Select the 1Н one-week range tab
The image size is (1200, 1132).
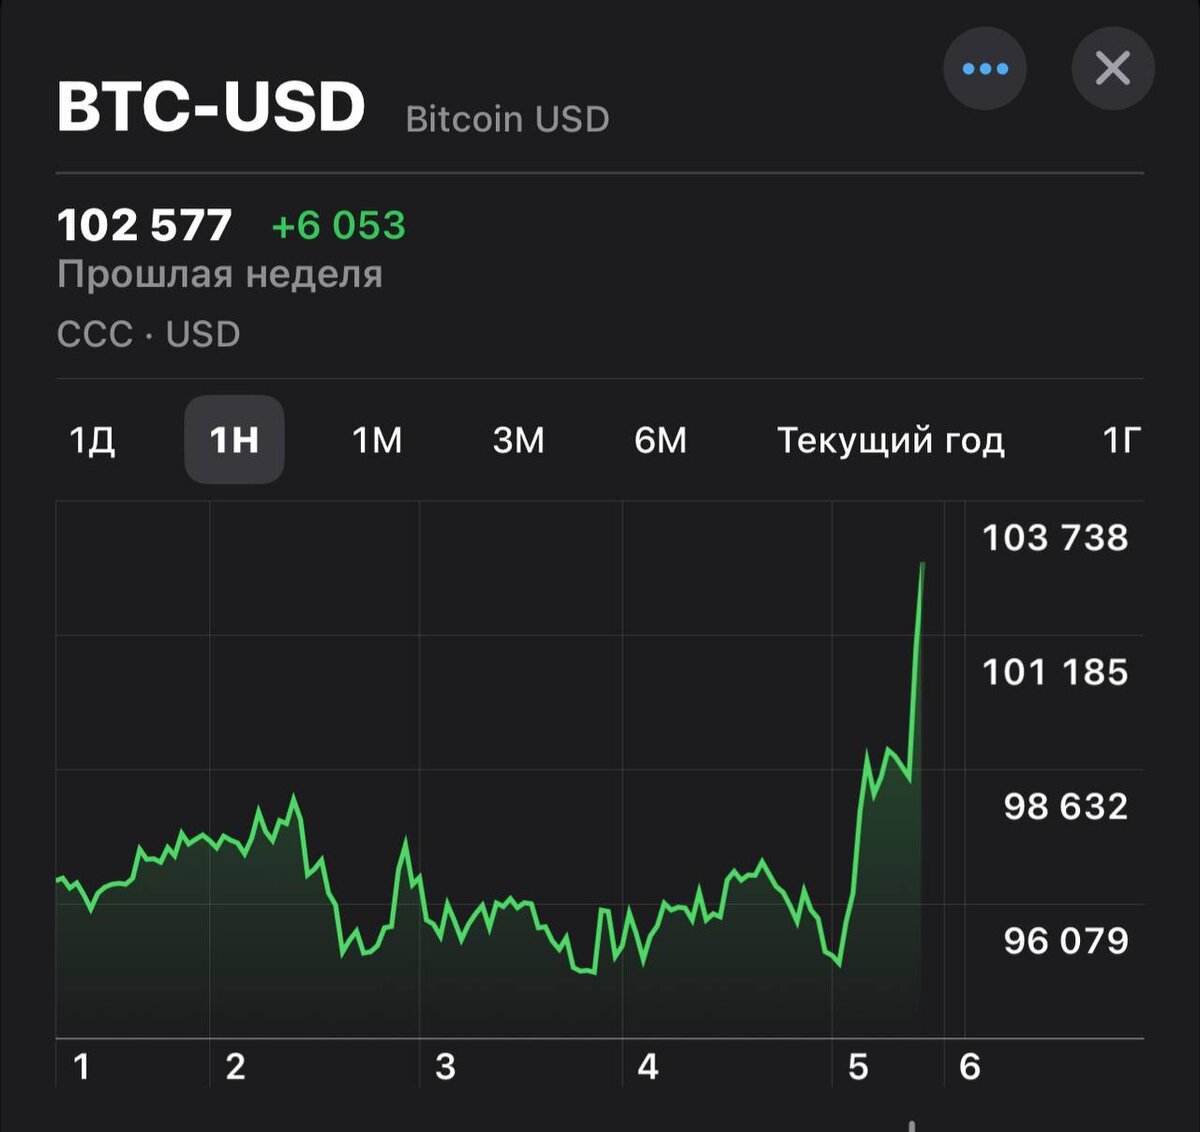[x=234, y=440]
